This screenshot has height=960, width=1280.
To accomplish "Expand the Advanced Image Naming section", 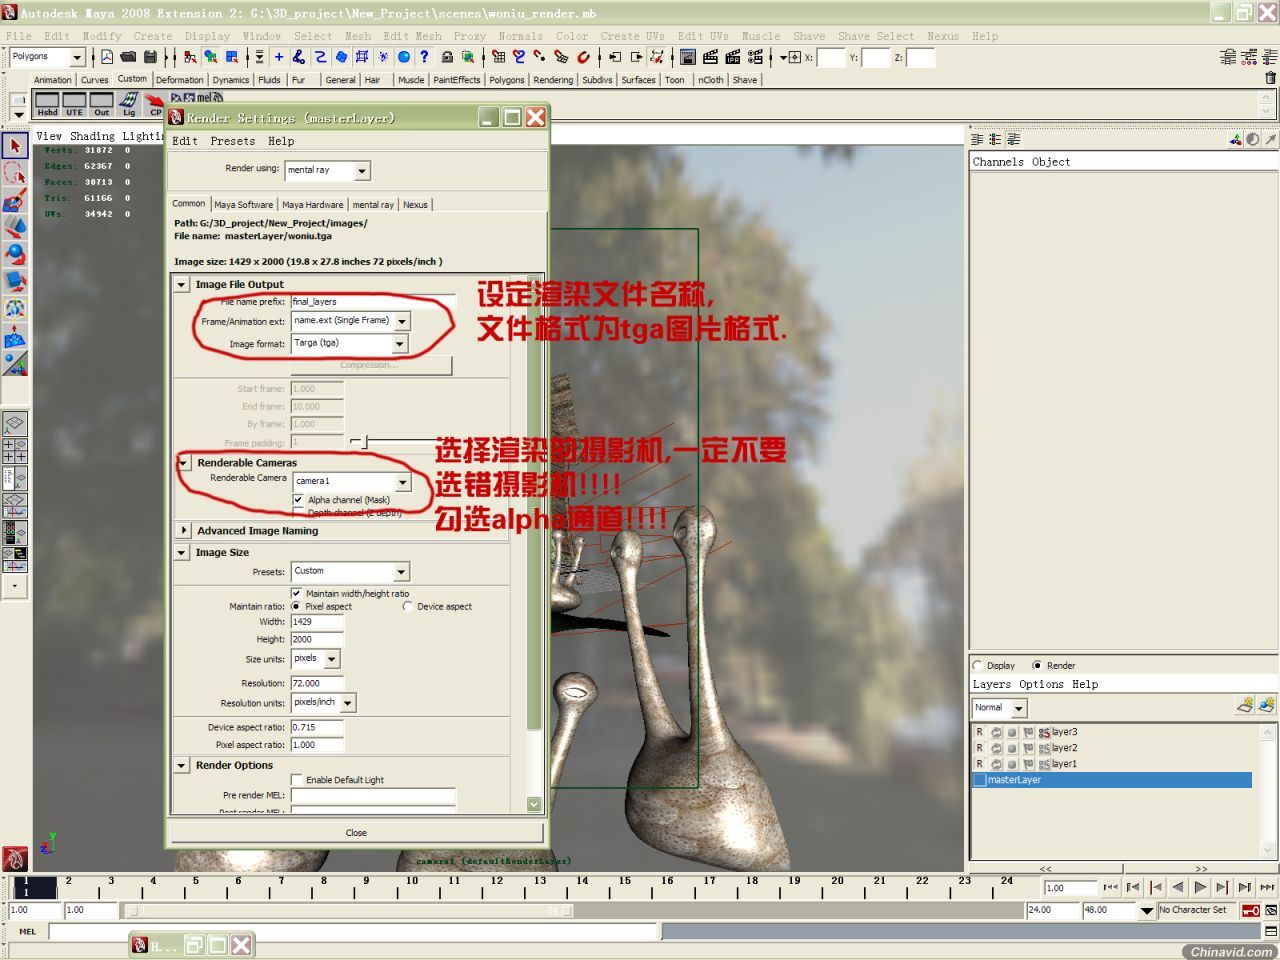I will click(x=183, y=531).
